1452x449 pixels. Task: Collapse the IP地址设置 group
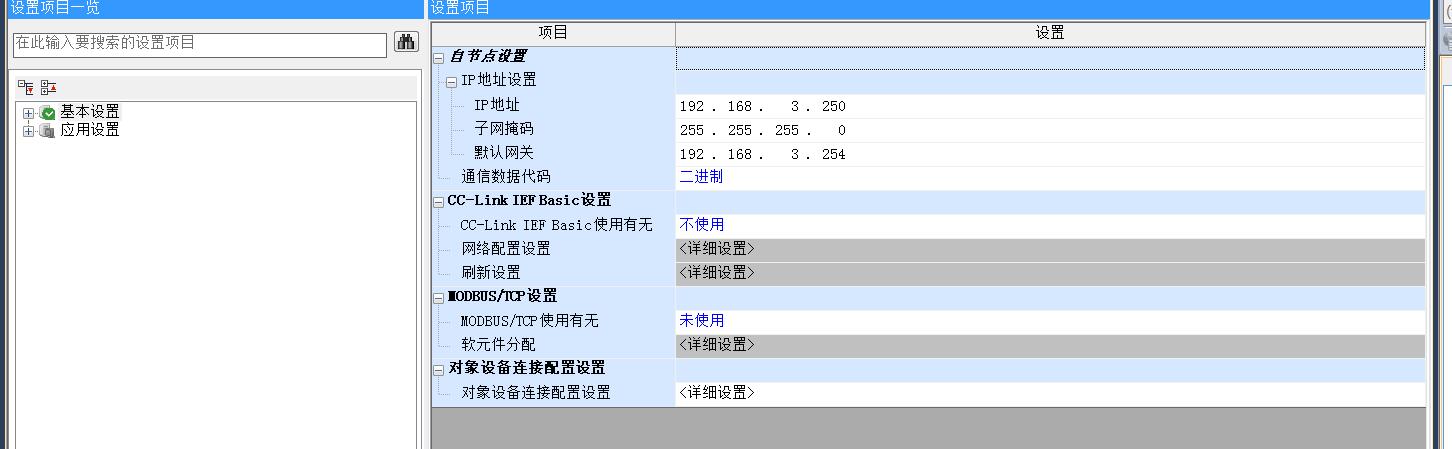click(x=451, y=81)
